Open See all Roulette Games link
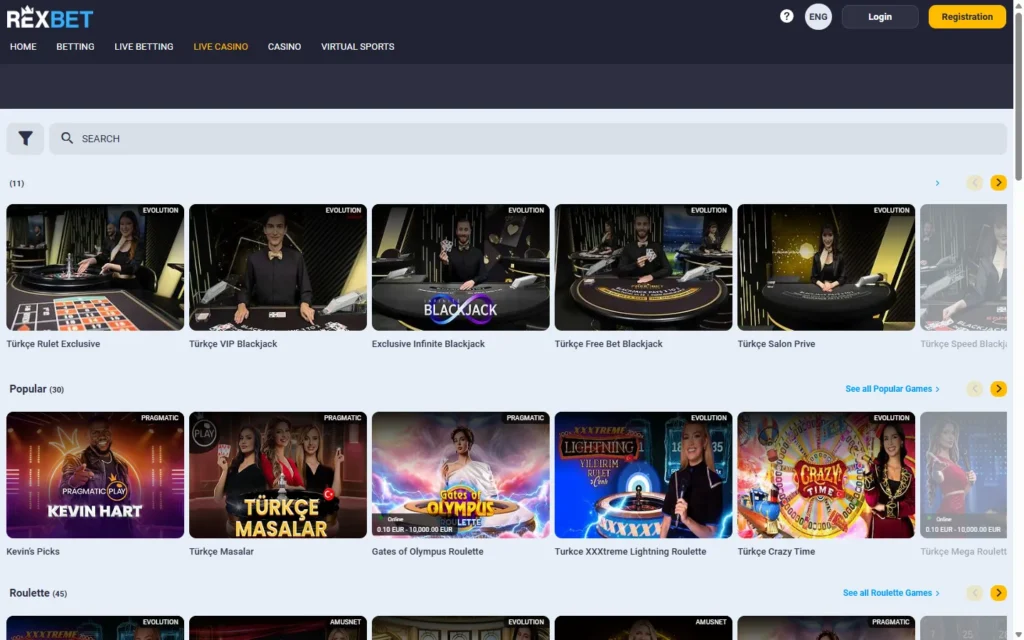The width and height of the screenshot is (1024, 640). pyautogui.click(x=891, y=593)
